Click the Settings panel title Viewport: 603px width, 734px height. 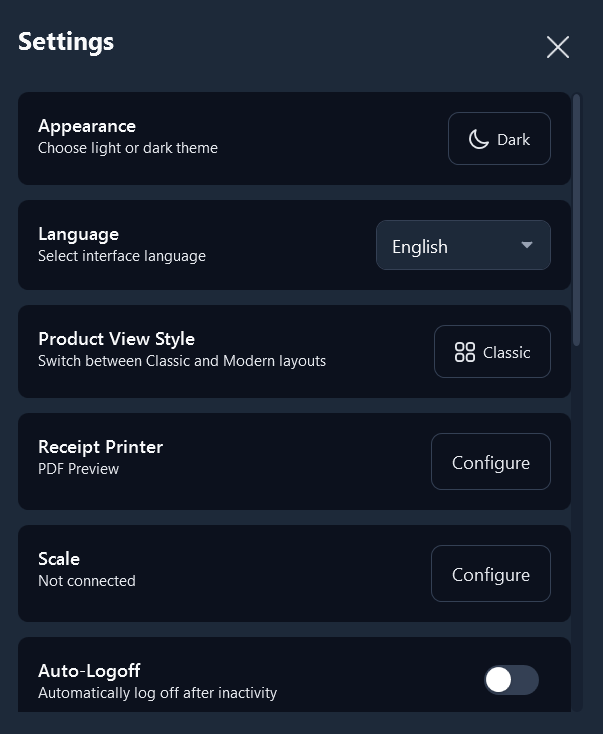[x=66, y=42]
